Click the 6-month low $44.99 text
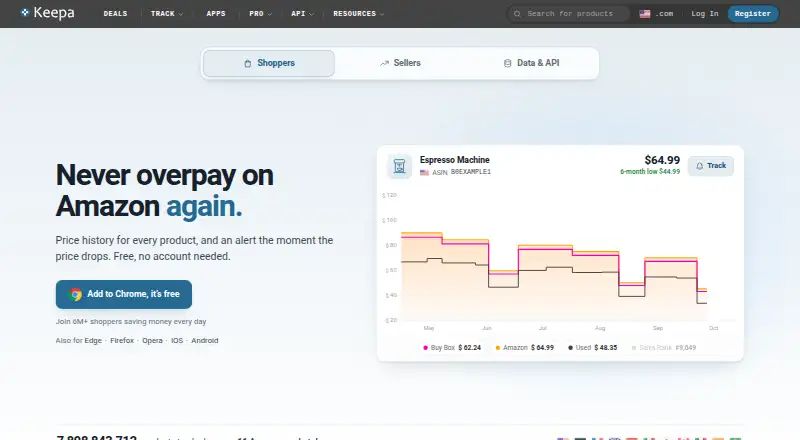800x440 pixels. coord(650,172)
